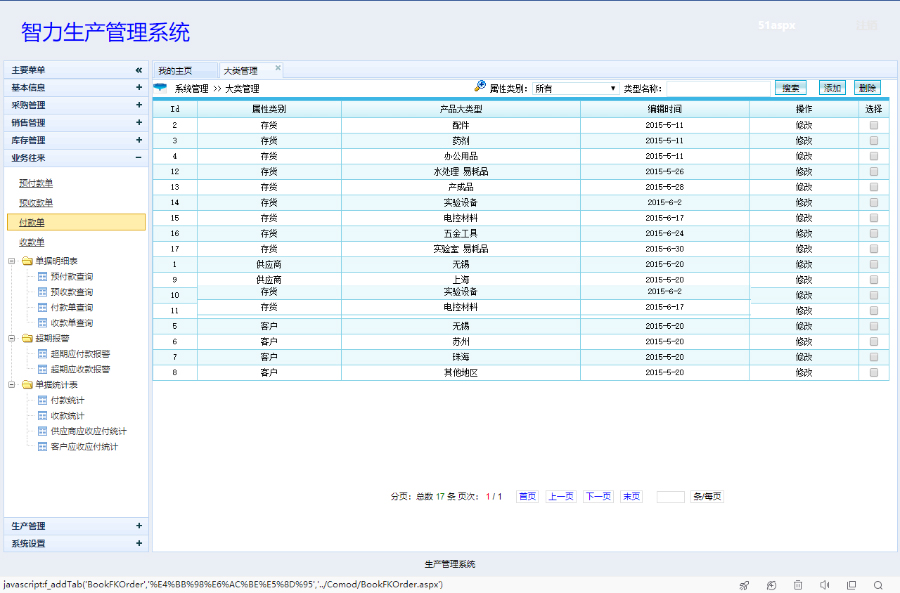Tick the checkbox for row Id 7 珠海
Image resolution: width=900 pixels, height=593 pixels.
[x=874, y=357]
